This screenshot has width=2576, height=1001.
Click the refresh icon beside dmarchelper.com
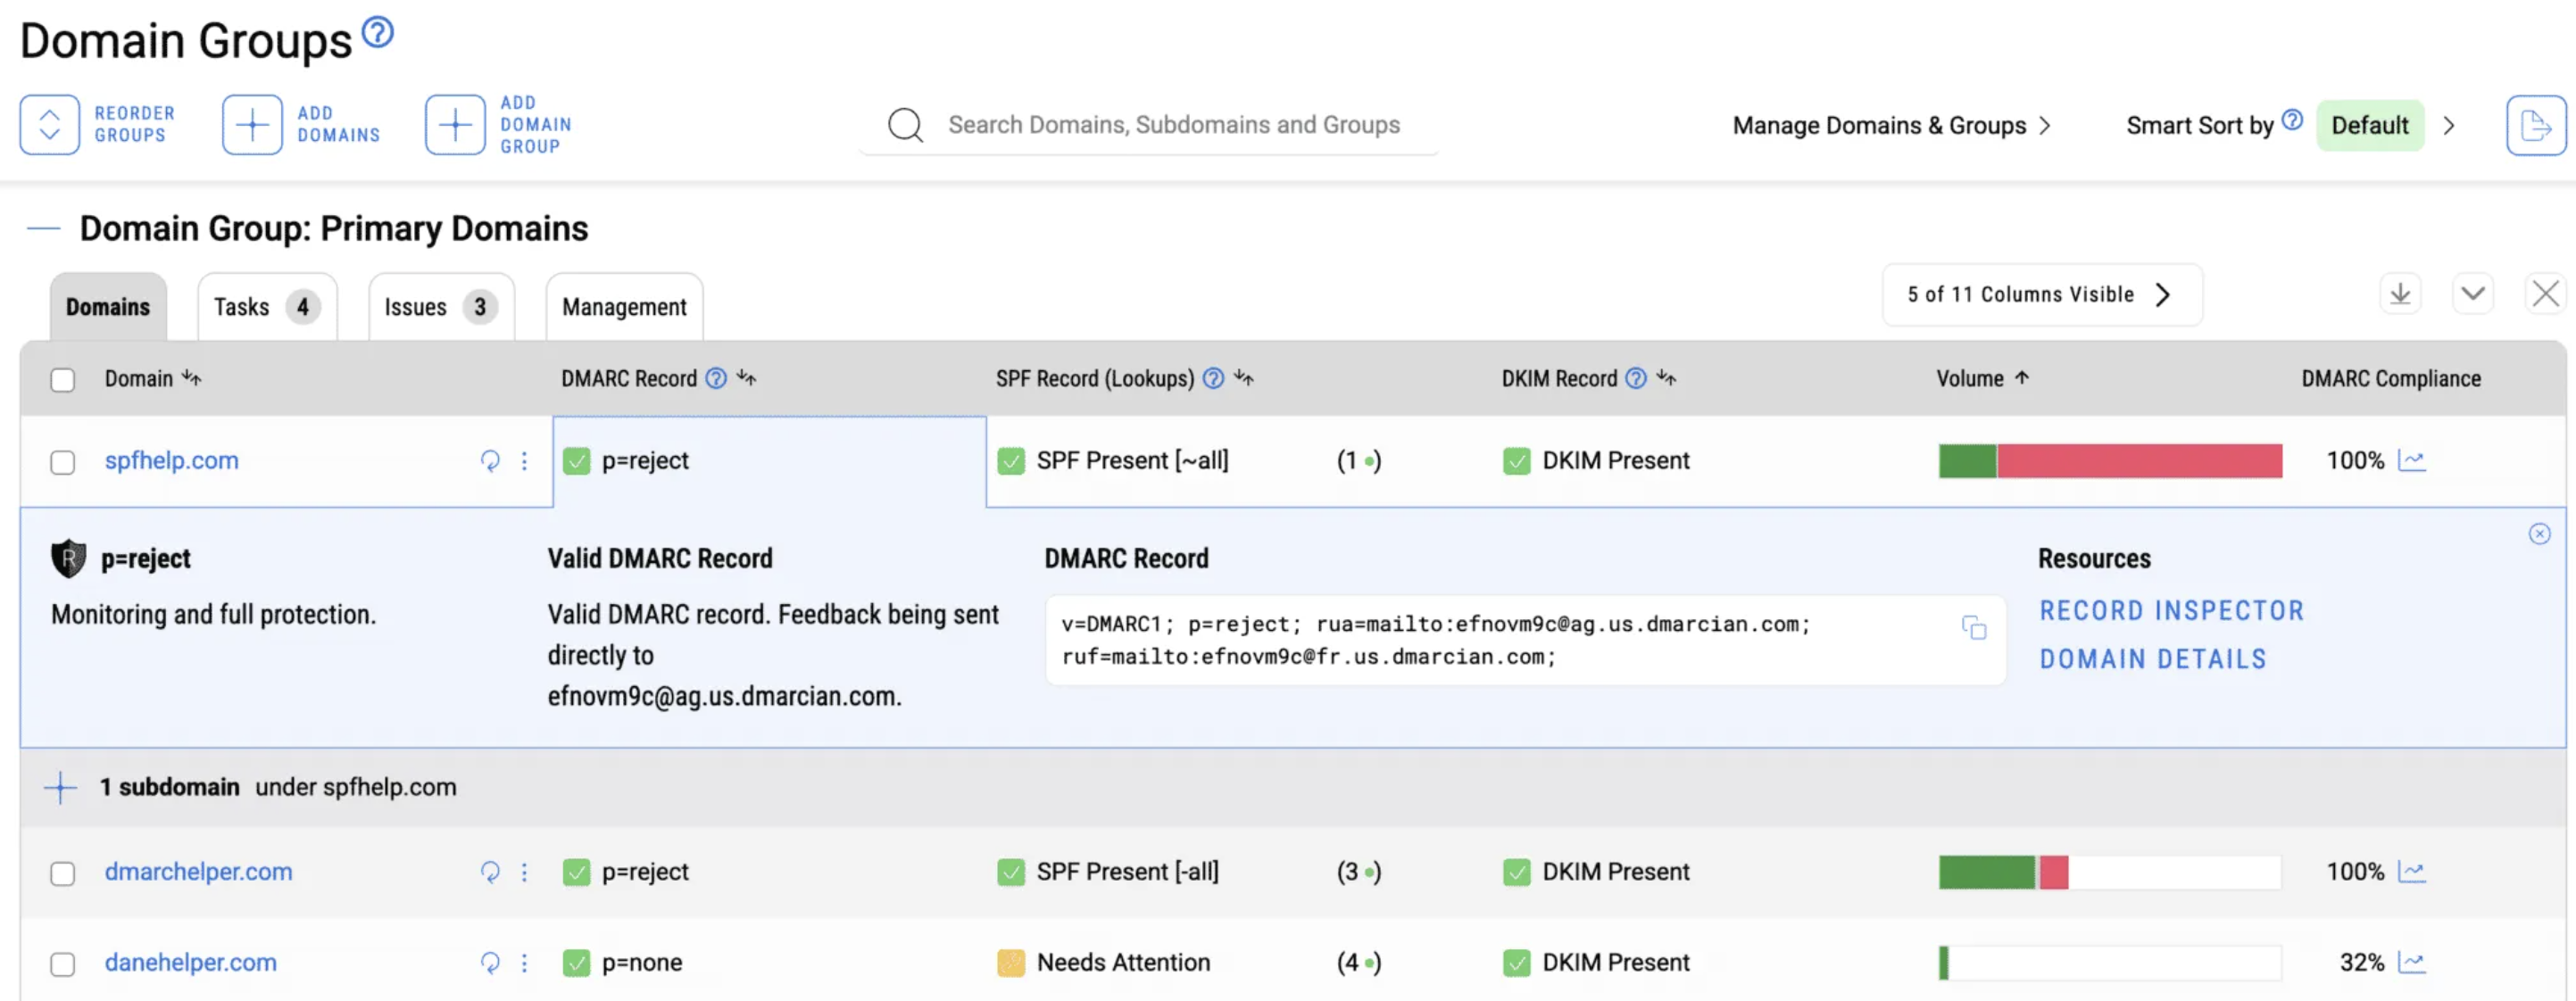(490, 872)
